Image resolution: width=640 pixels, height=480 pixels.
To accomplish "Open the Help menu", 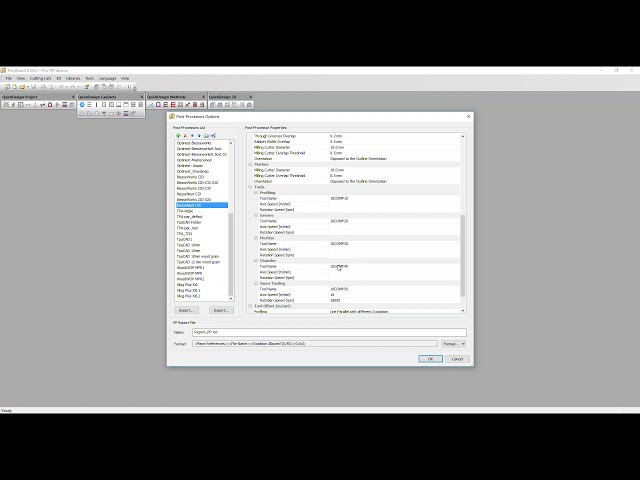I will click(x=125, y=78).
